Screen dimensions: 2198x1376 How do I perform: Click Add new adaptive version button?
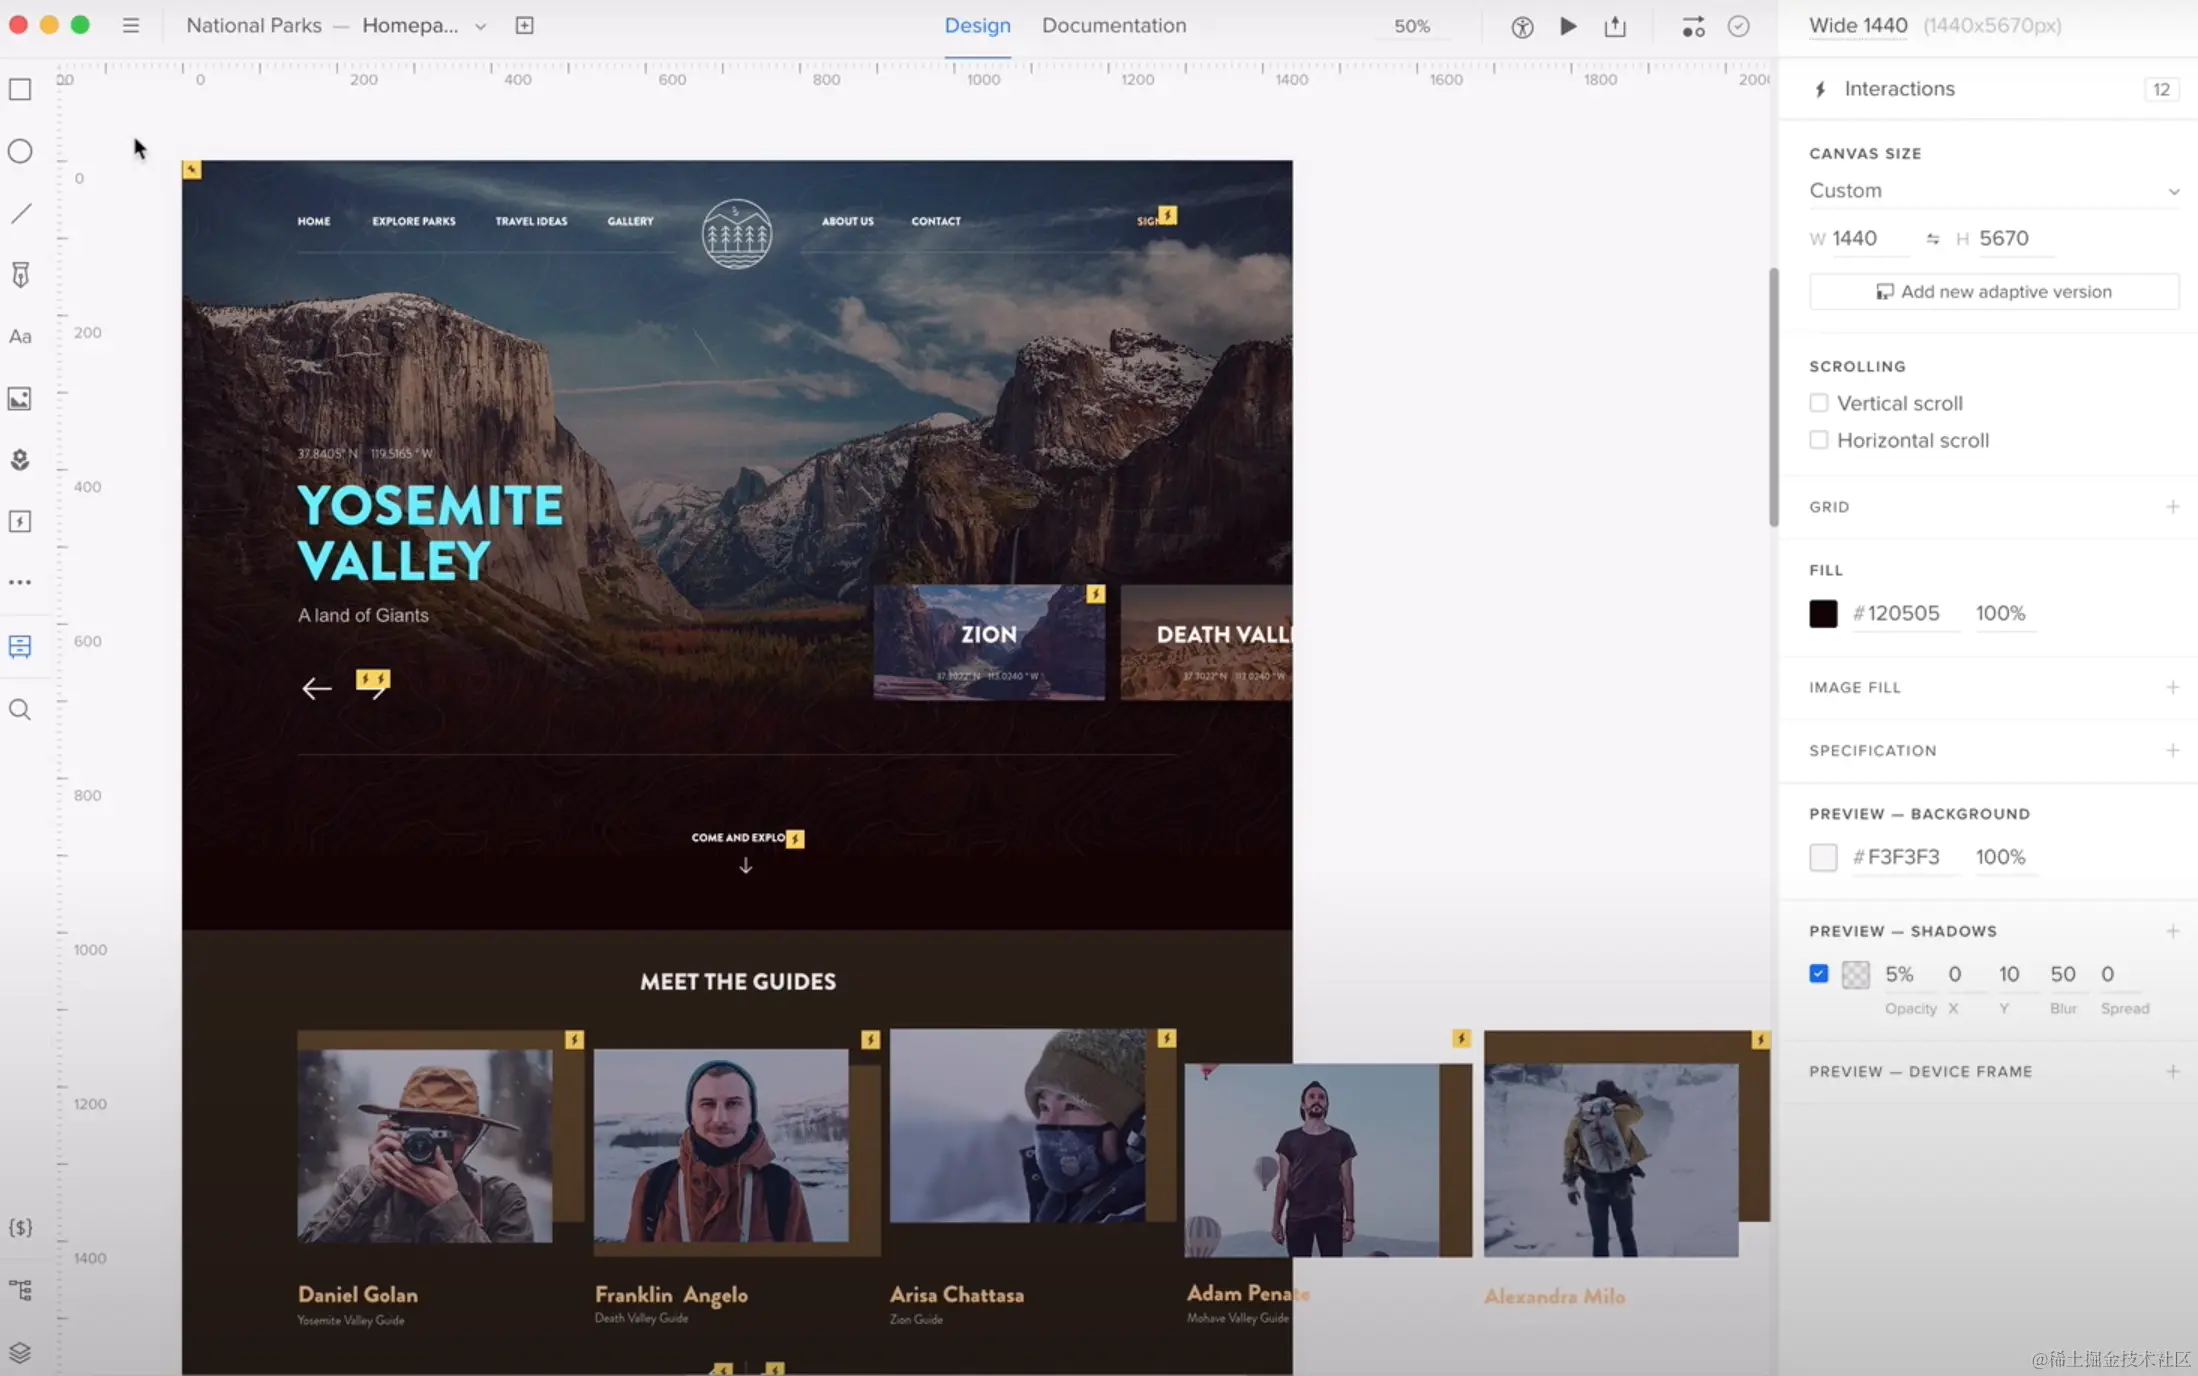(x=1993, y=292)
